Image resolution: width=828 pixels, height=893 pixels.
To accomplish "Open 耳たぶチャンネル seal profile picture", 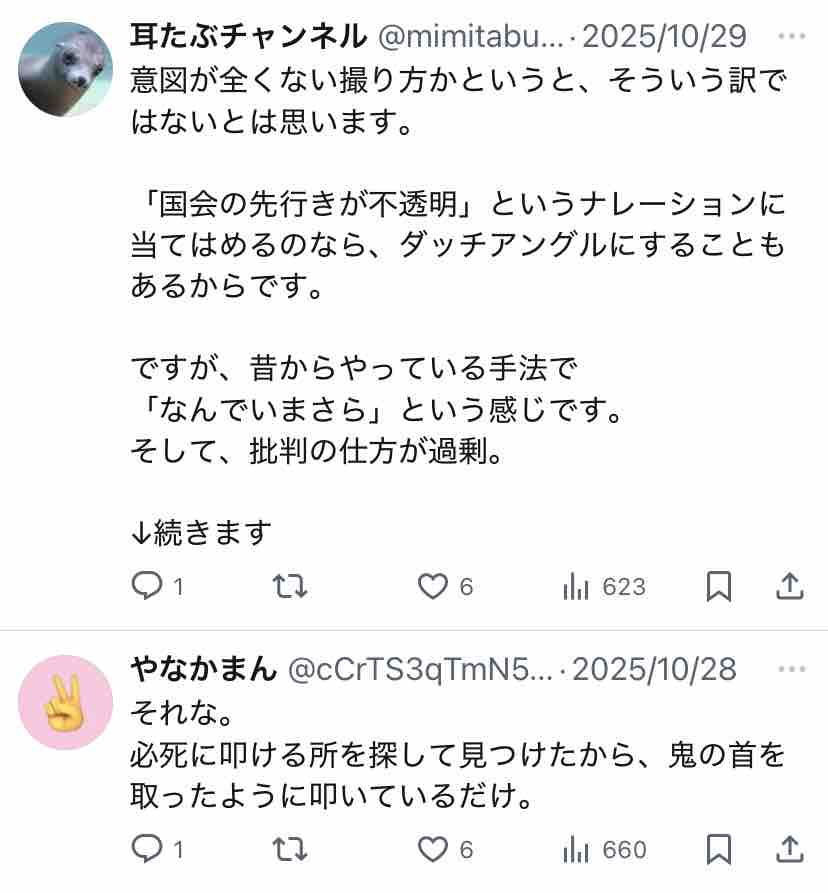I will tap(65, 69).
